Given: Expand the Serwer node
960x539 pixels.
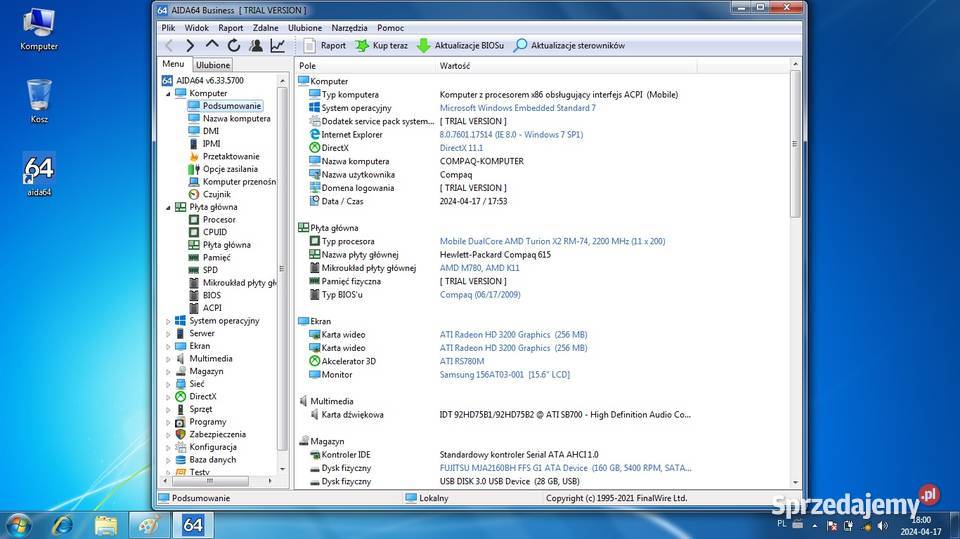Looking at the screenshot, I should (168, 334).
